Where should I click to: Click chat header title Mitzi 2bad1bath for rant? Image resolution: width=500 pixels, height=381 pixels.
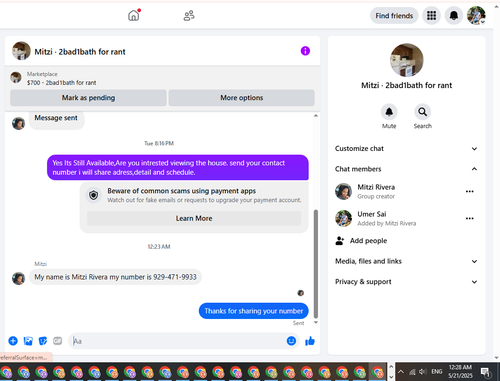[x=80, y=52]
